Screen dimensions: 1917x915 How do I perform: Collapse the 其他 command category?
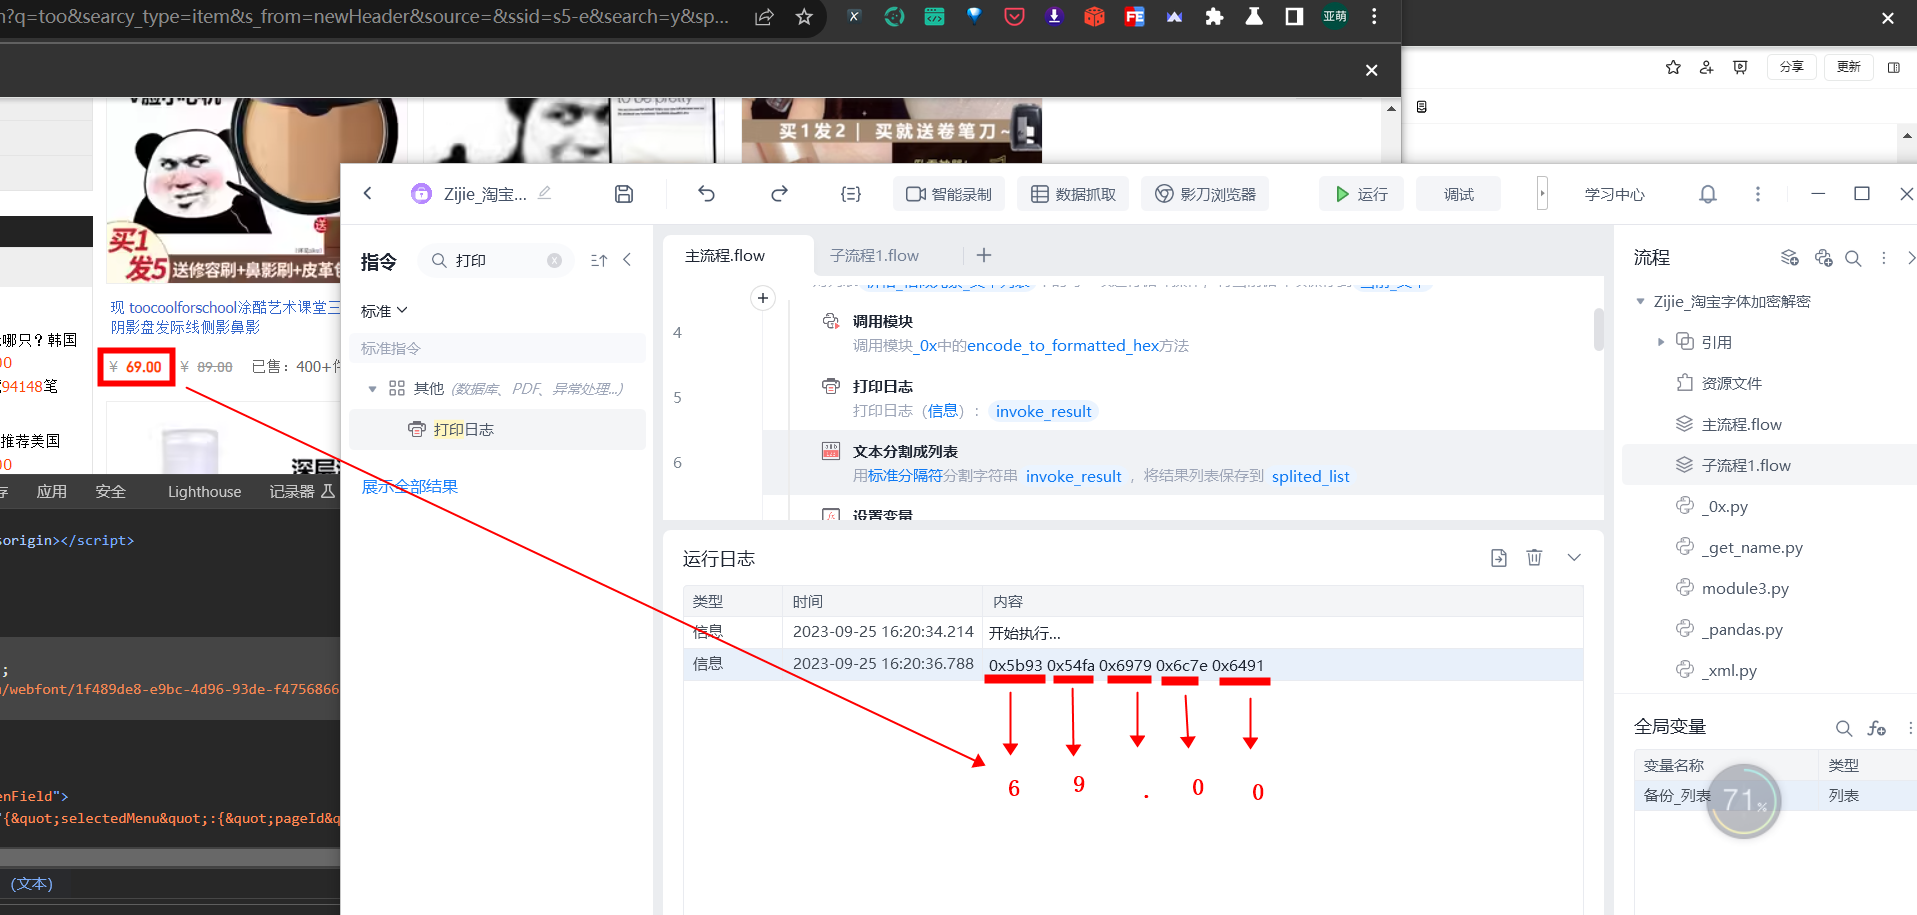pyautogui.click(x=372, y=389)
